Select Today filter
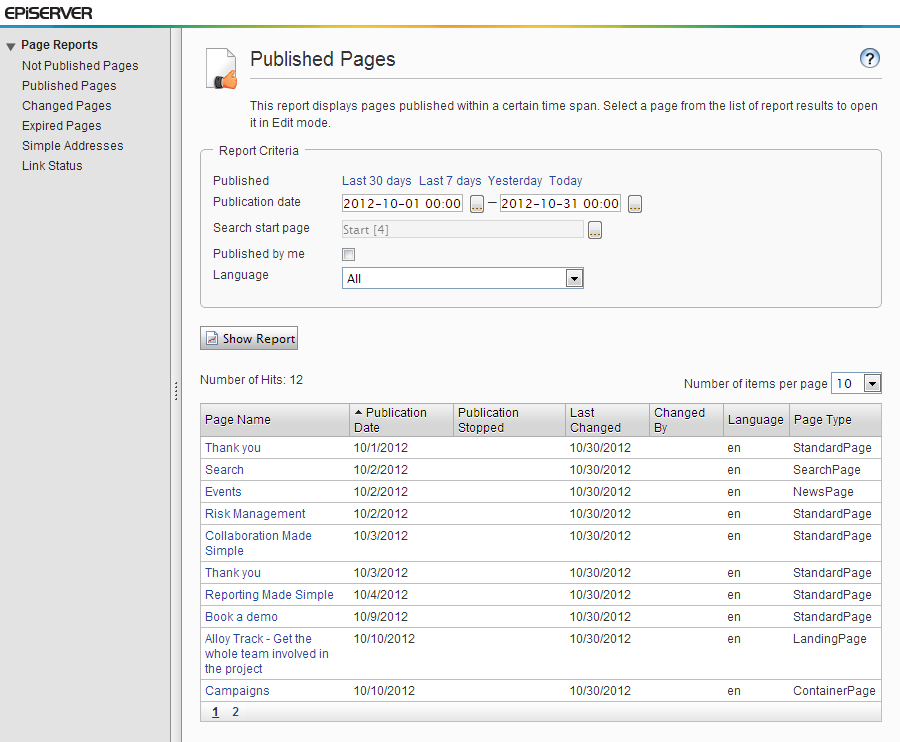The height and width of the screenshot is (742, 900). 565,181
